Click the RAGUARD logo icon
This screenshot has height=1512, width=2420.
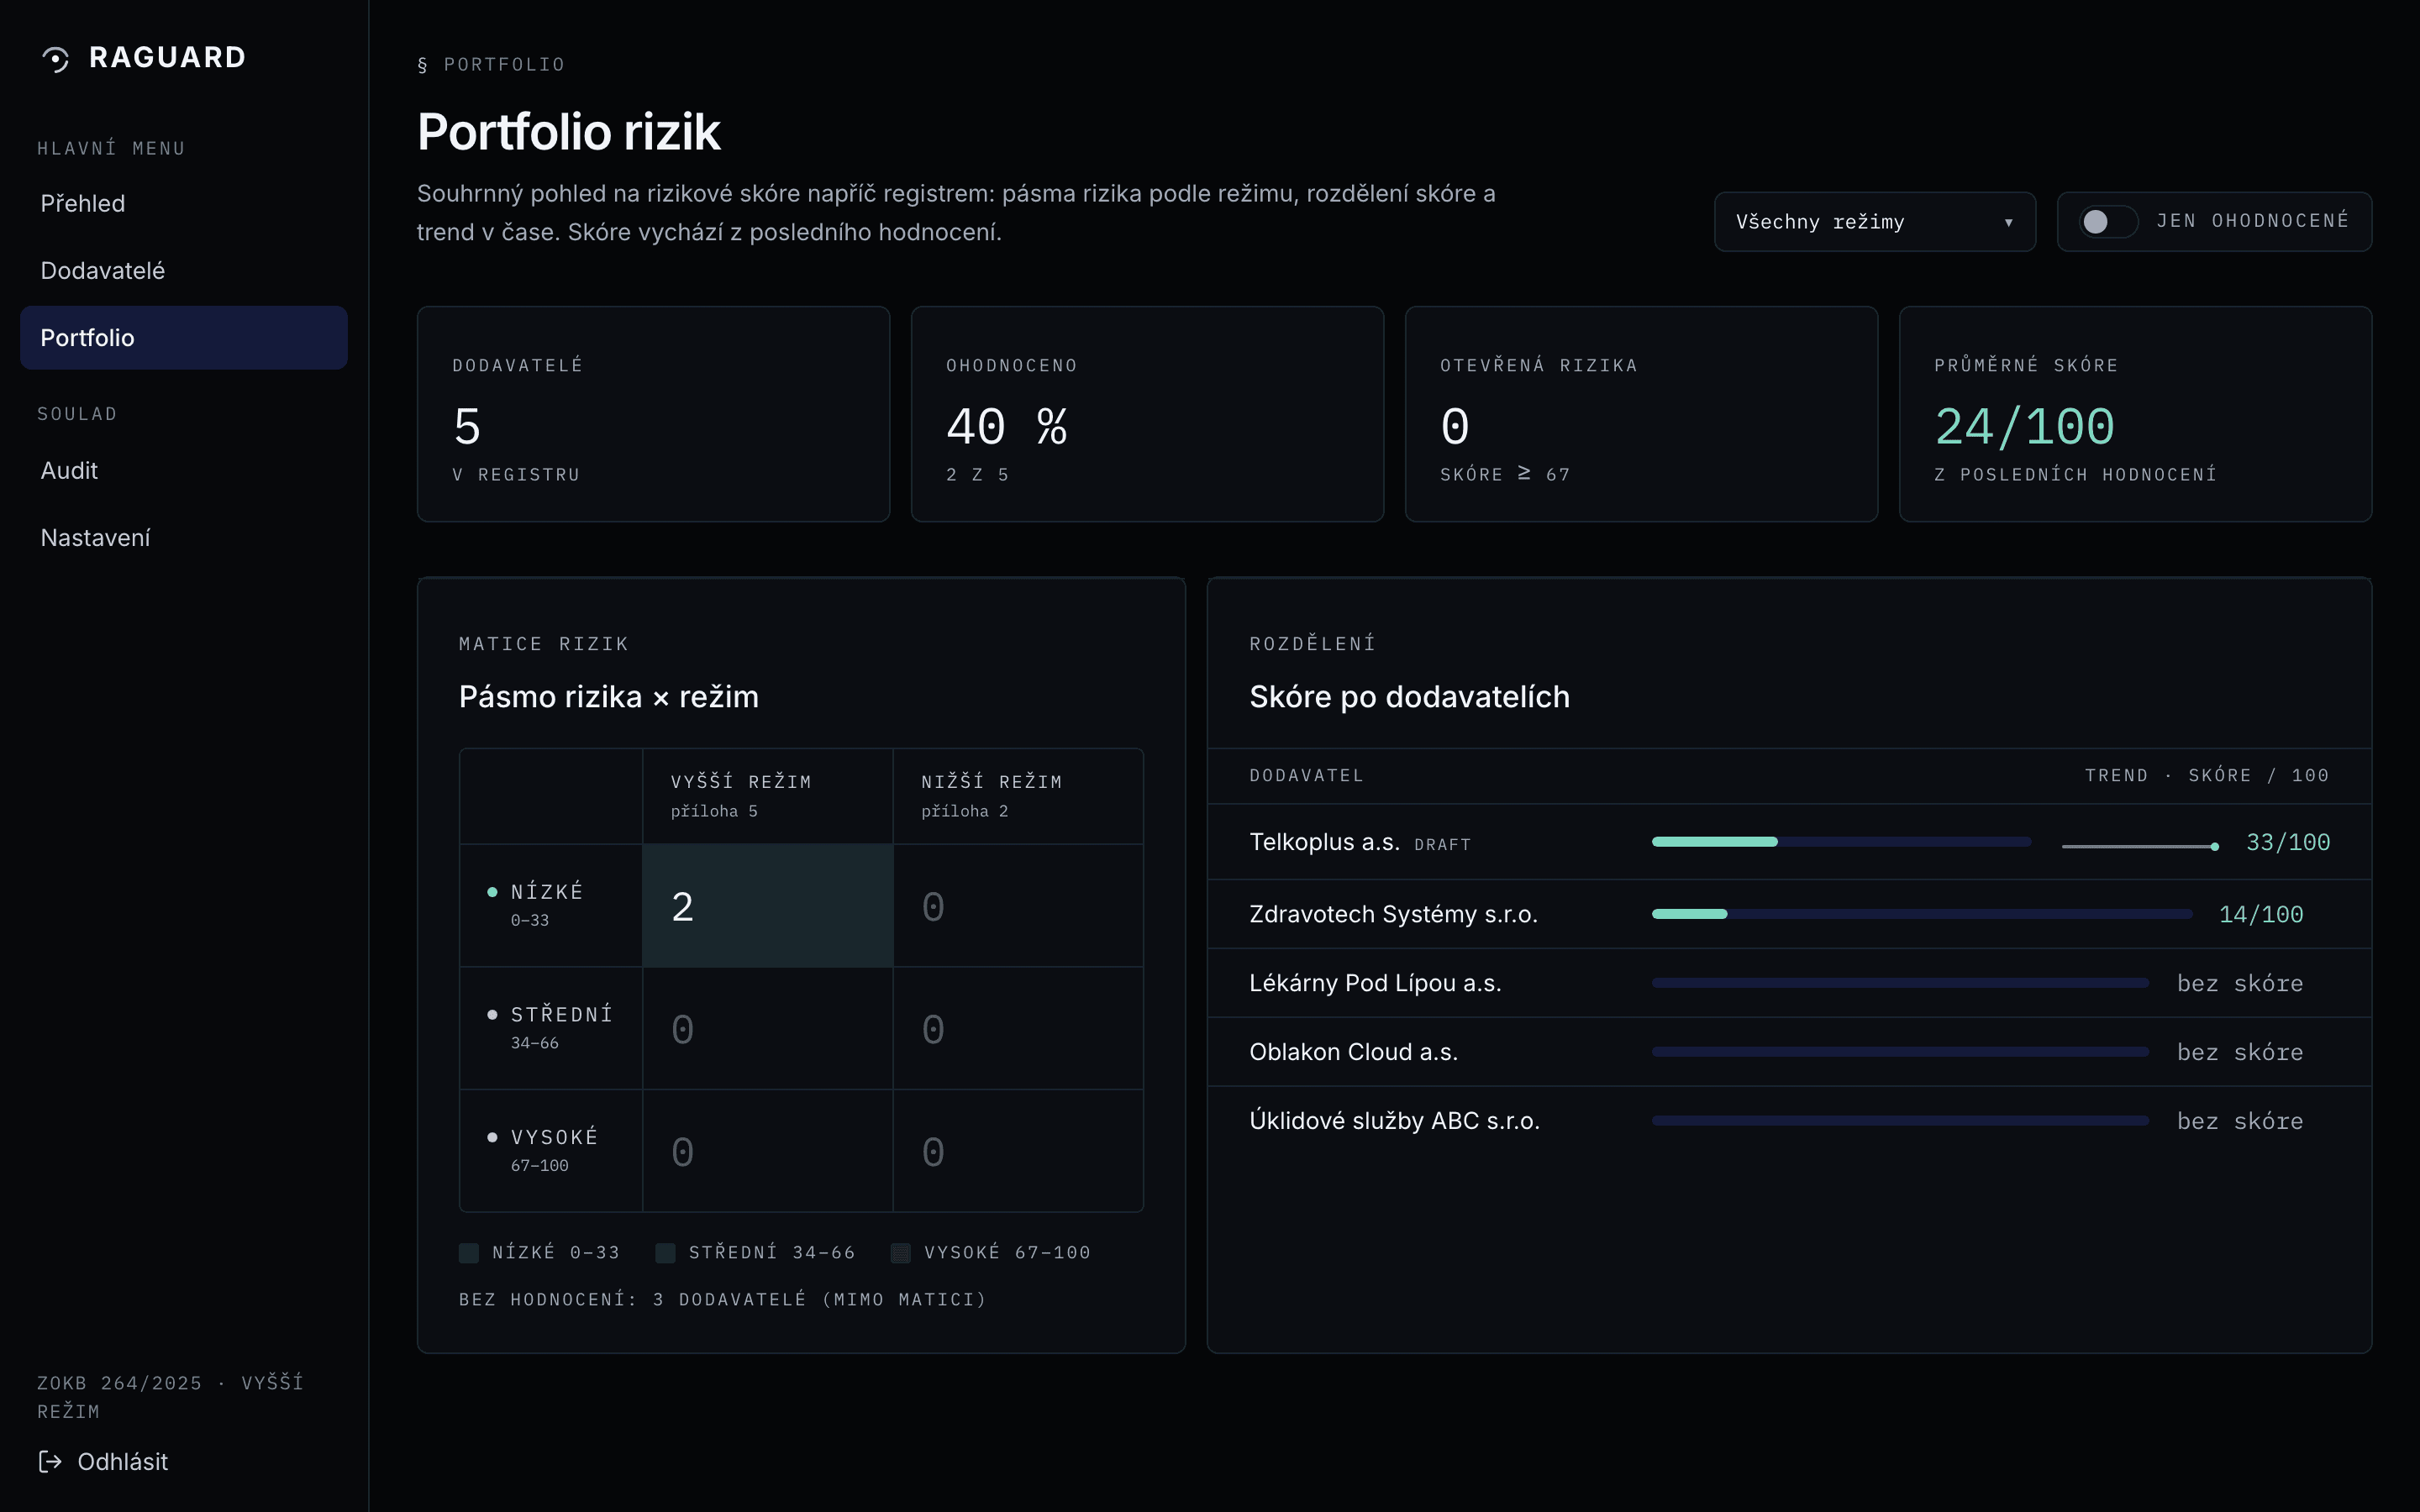click(x=56, y=59)
